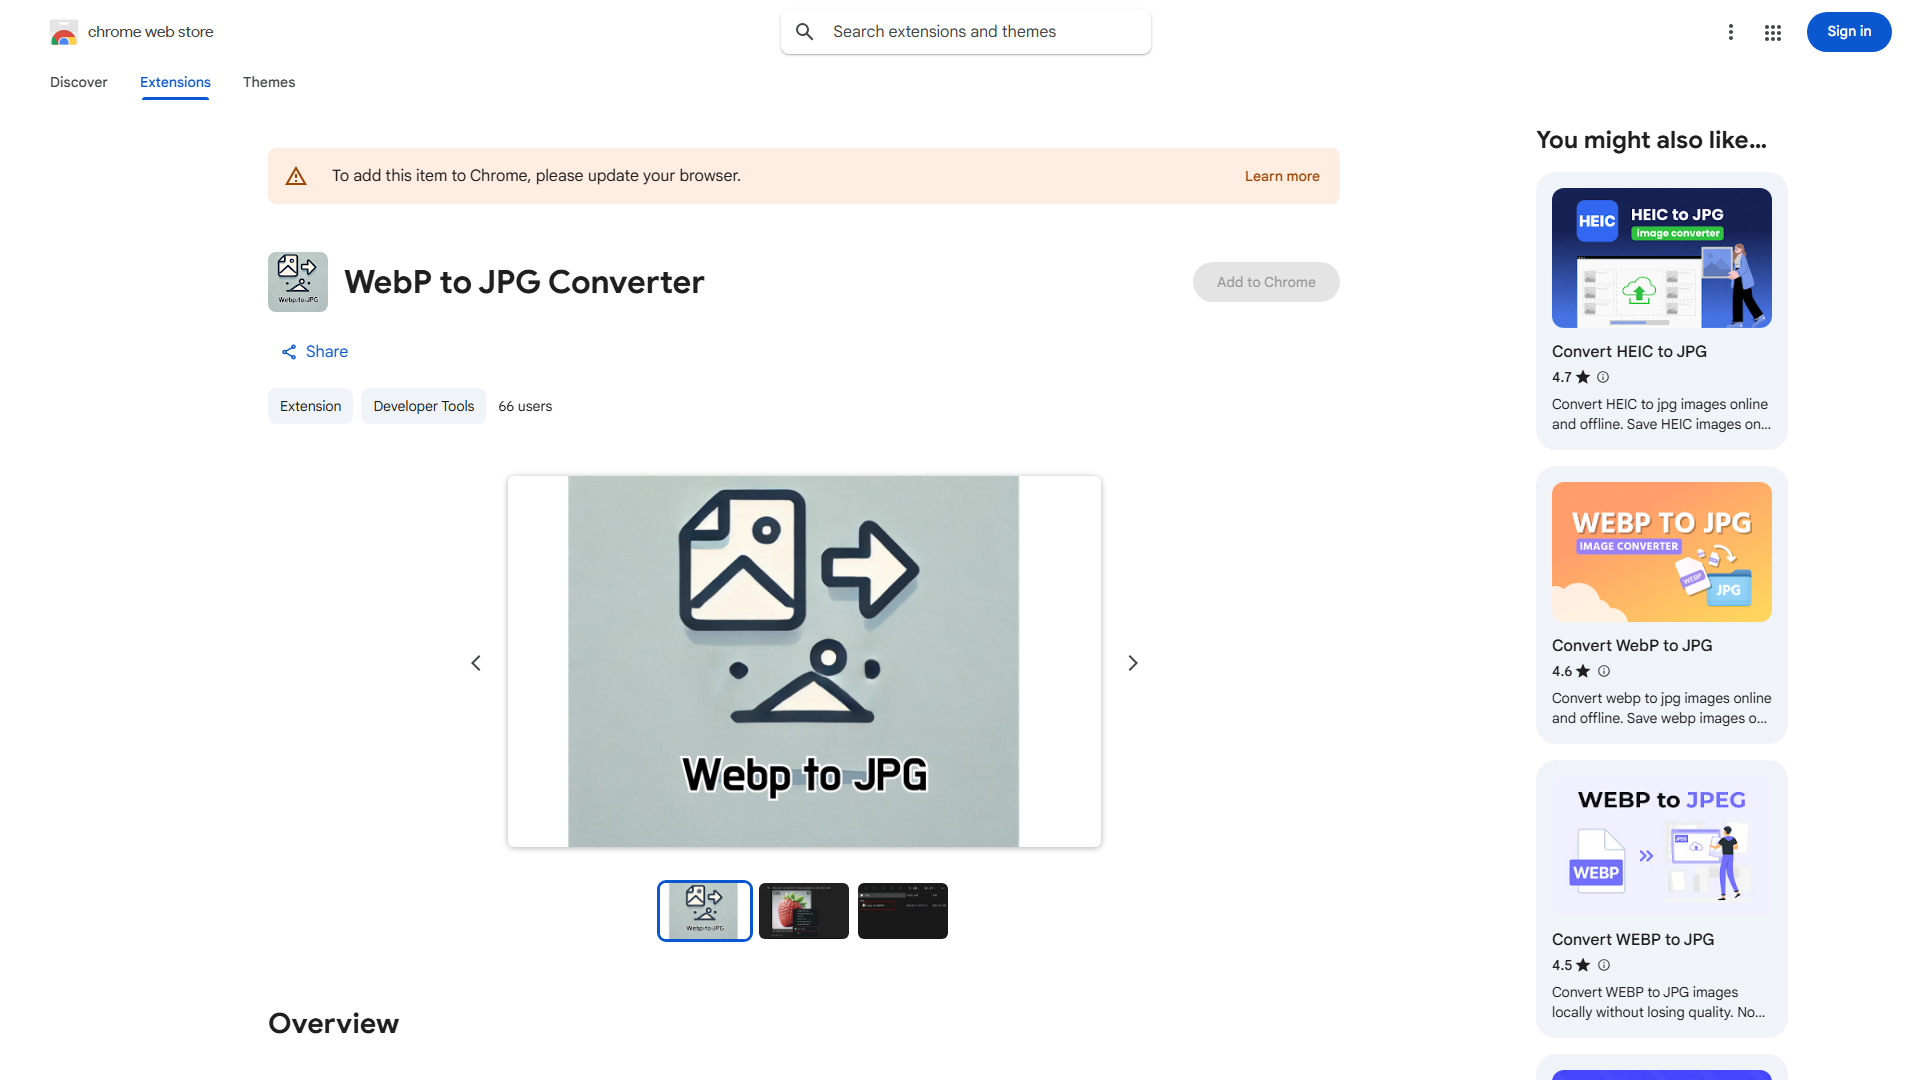Open the Convert HEIC to JPG suggestion card
Image resolution: width=1920 pixels, height=1080 pixels.
pos(1661,312)
